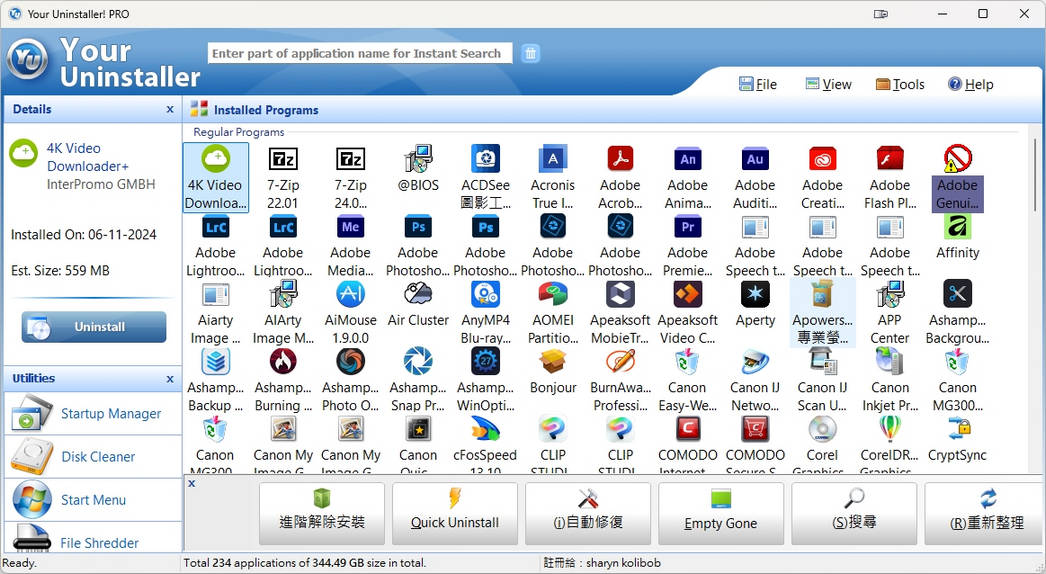Image resolution: width=1046 pixels, height=574 pixels.
Task: Select the Adobe Animate icon
Action: click(688, 159)
